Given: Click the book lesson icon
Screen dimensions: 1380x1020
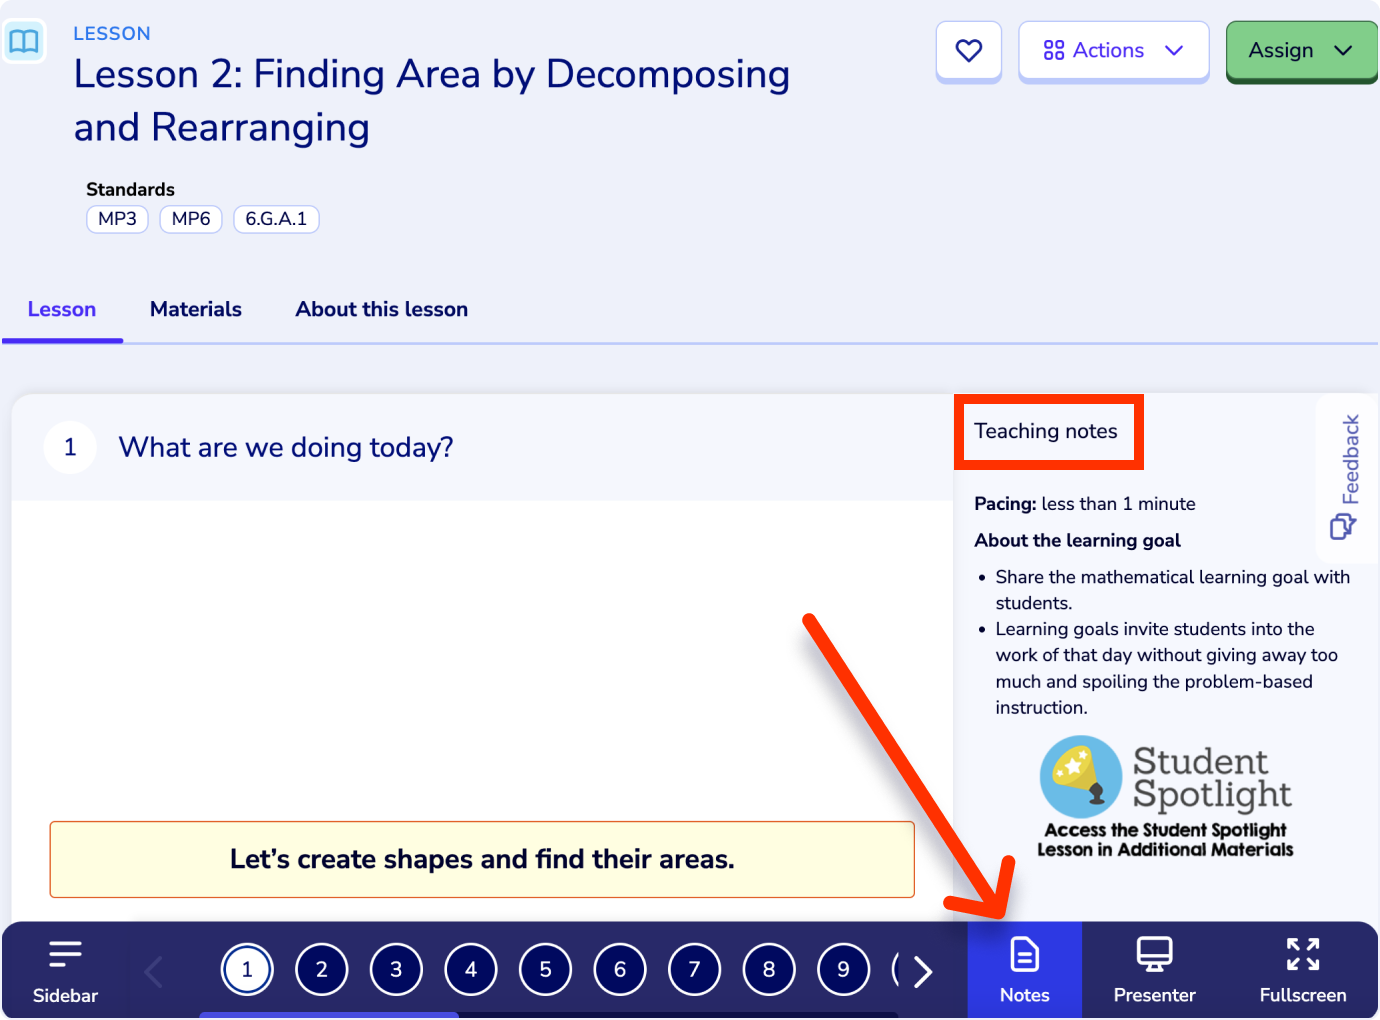Looking at the screenshot, I should [24, 42].
